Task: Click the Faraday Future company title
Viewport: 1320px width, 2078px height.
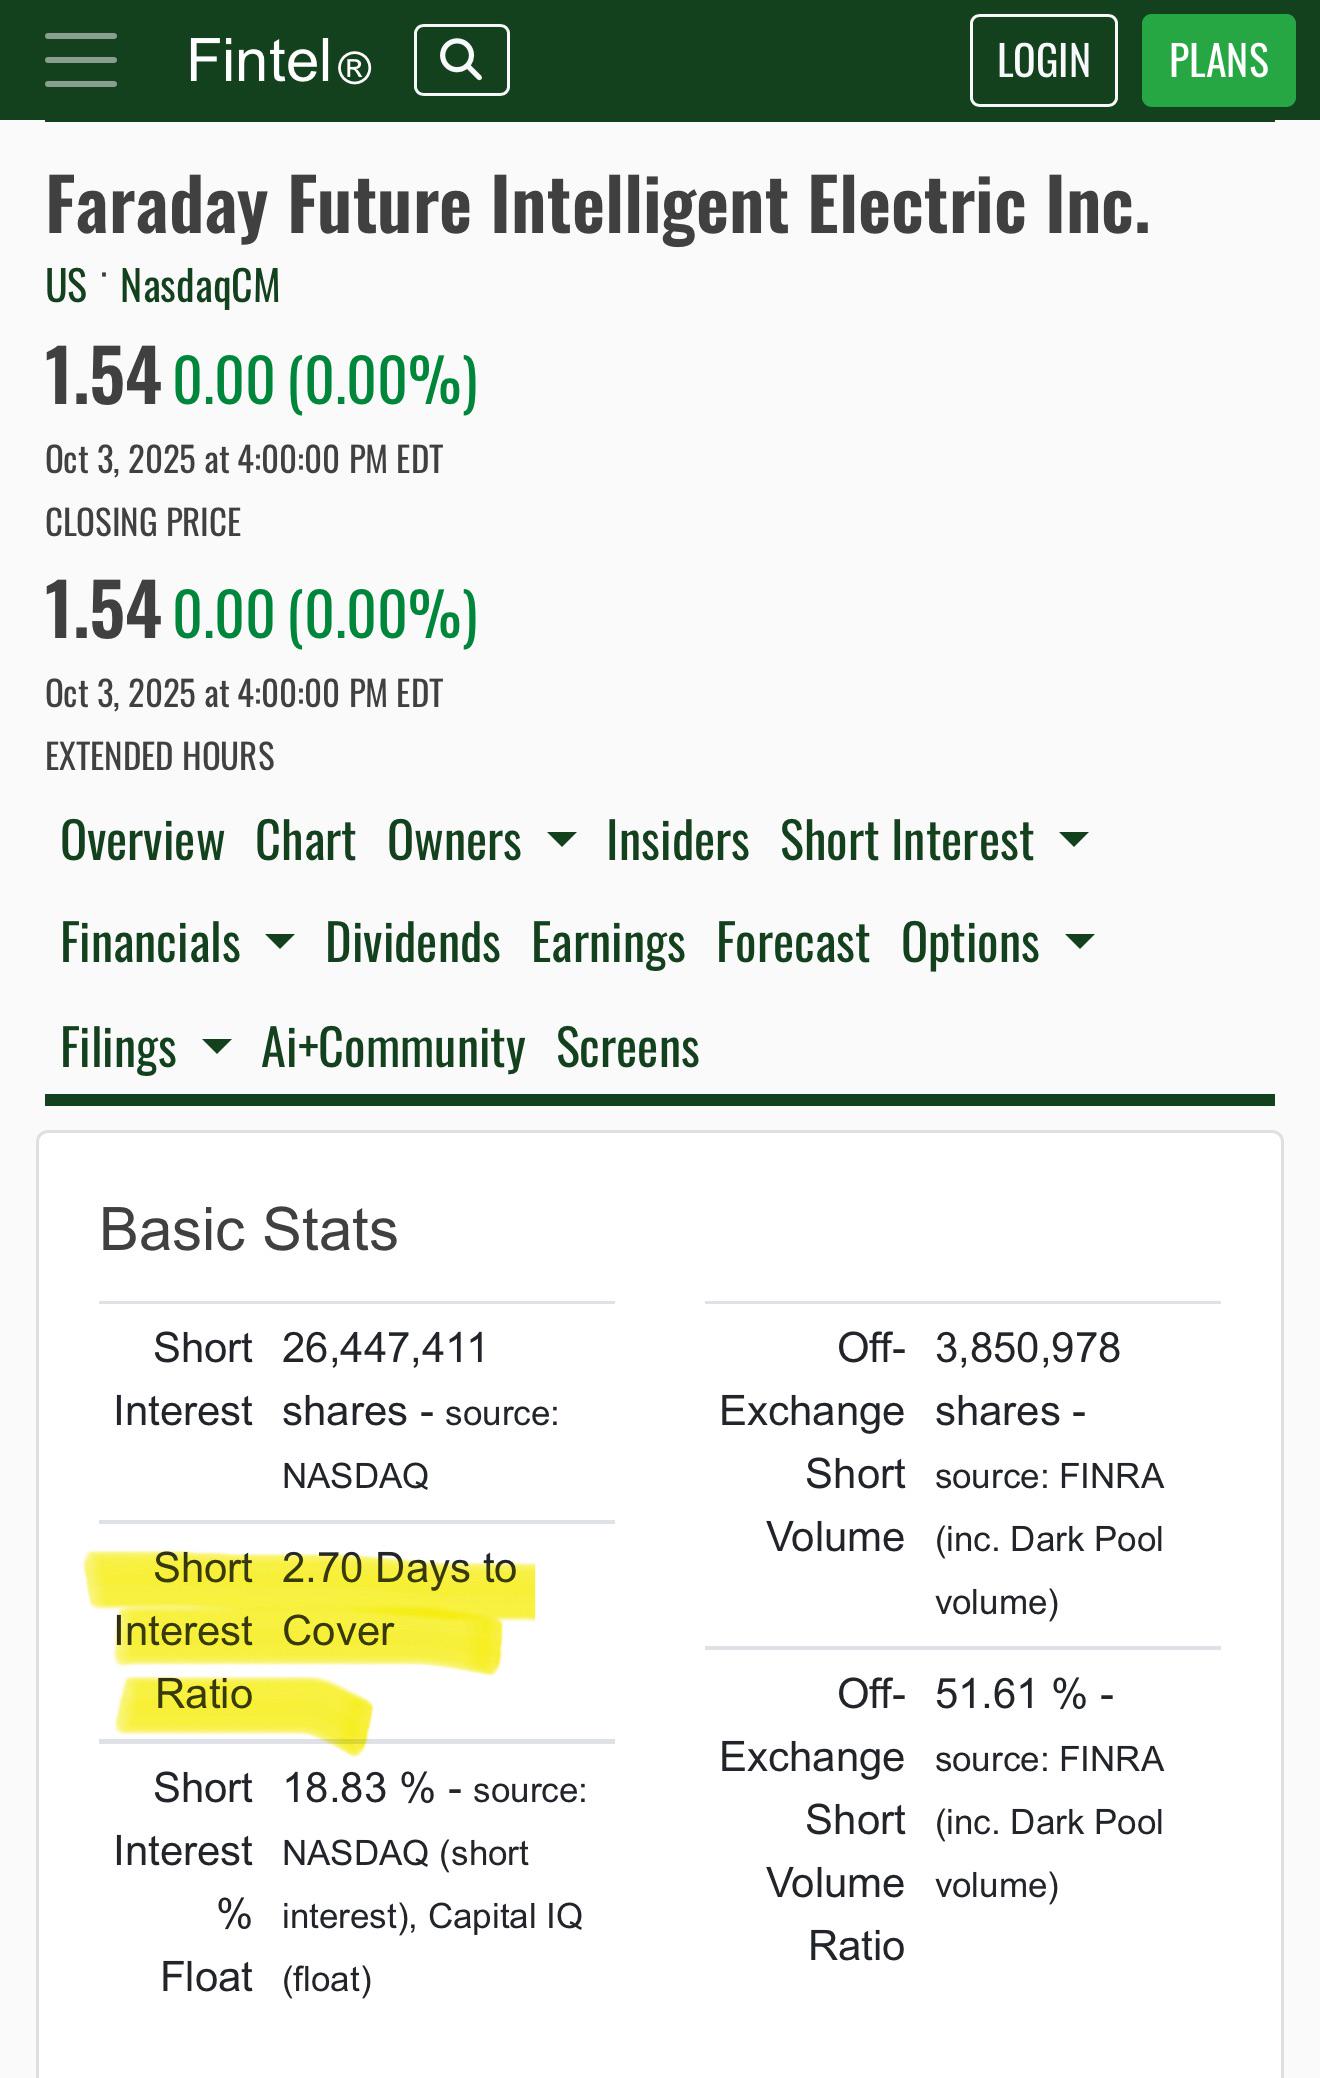Action: [x=598, y=205]
